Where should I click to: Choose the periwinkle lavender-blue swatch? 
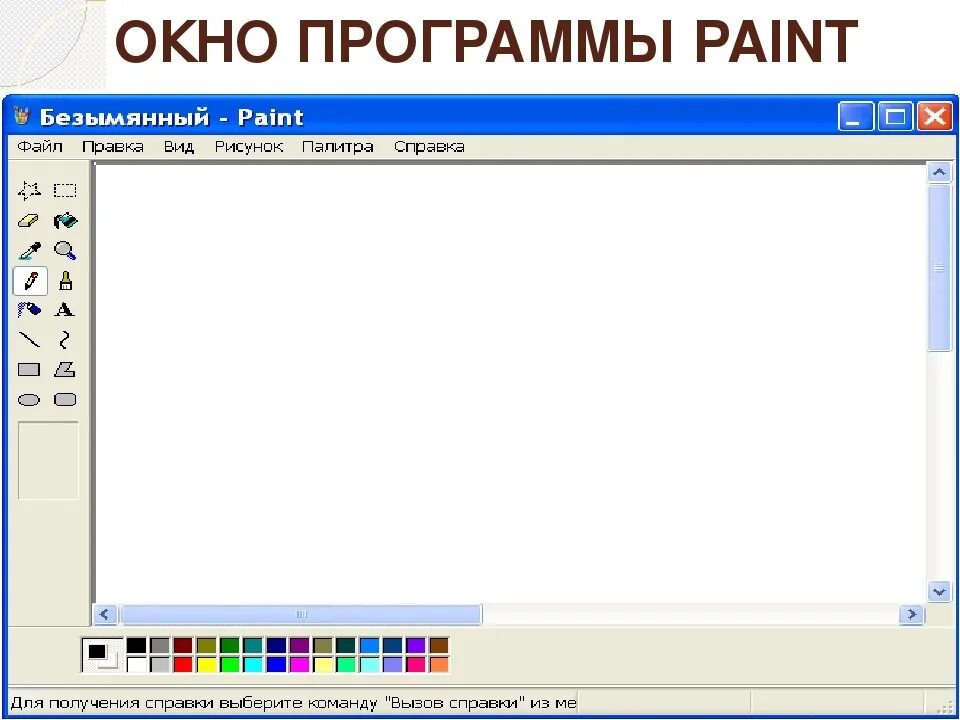coord(392,664)
